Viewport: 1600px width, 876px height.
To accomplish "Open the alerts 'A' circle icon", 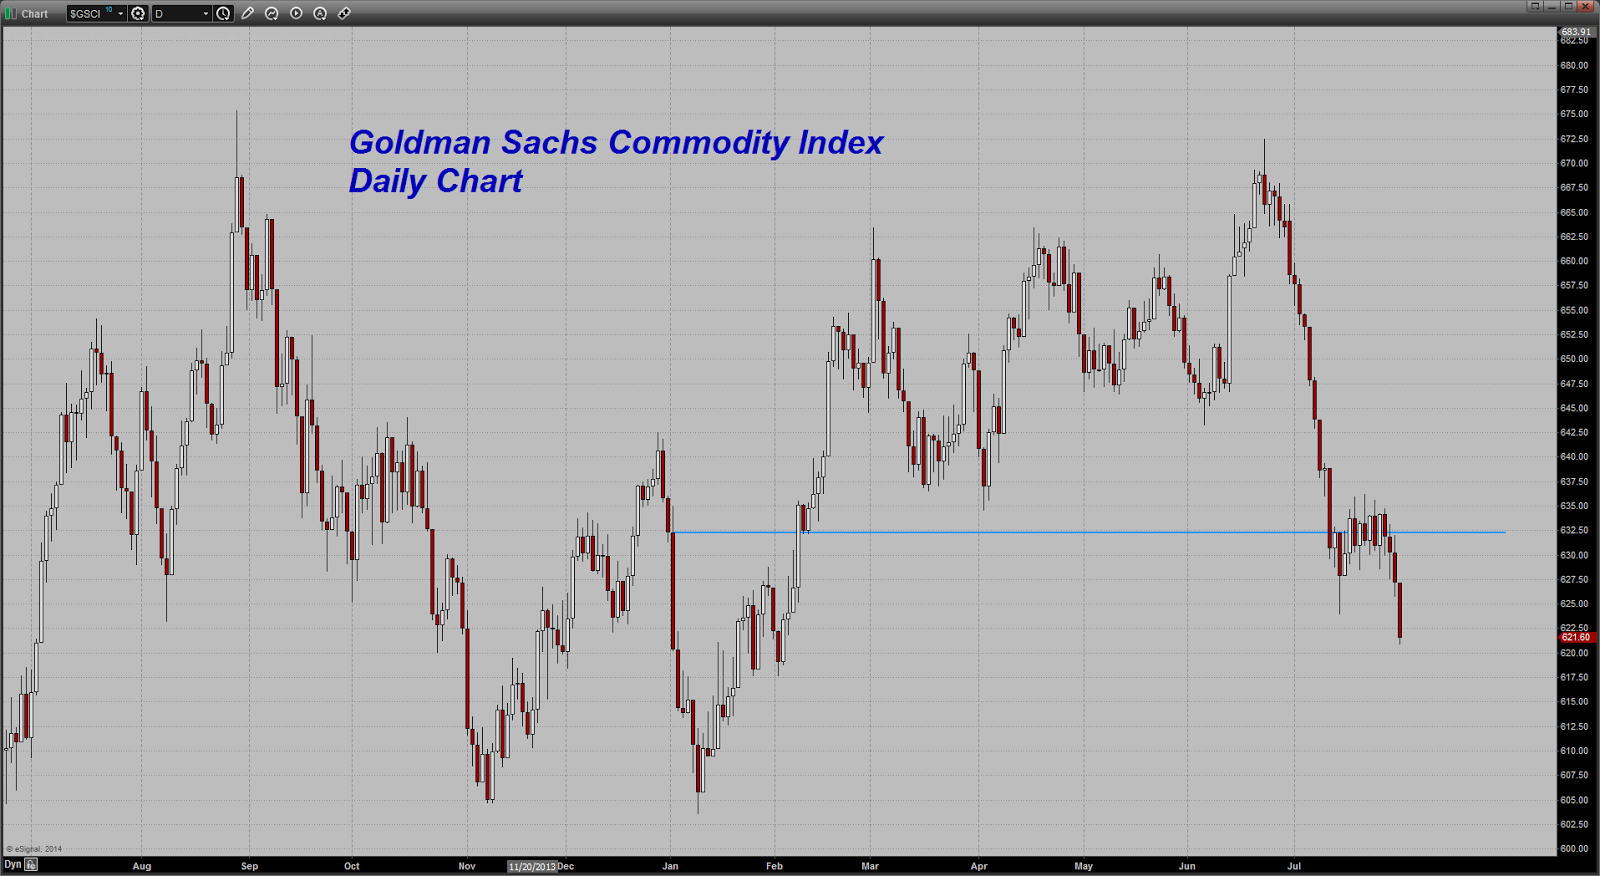I will tap(320, 13).
